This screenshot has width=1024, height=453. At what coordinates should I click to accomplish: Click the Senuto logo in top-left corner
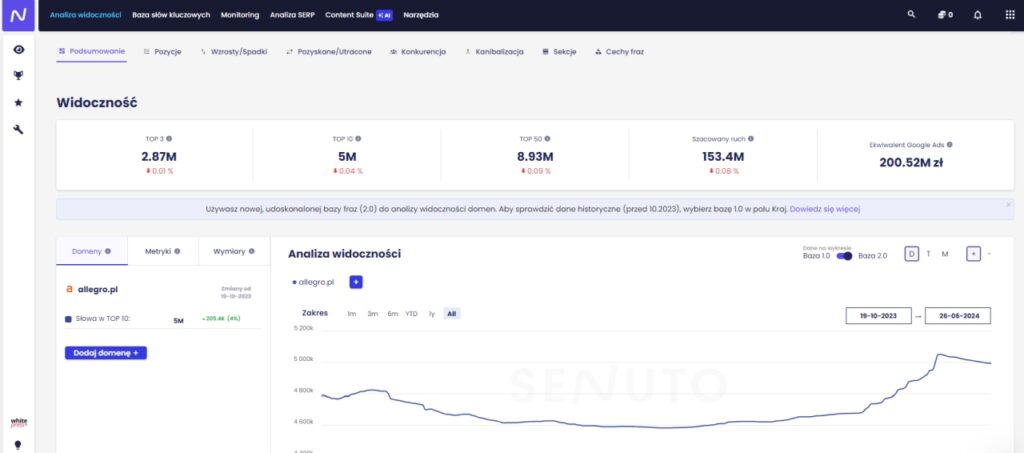18,16
